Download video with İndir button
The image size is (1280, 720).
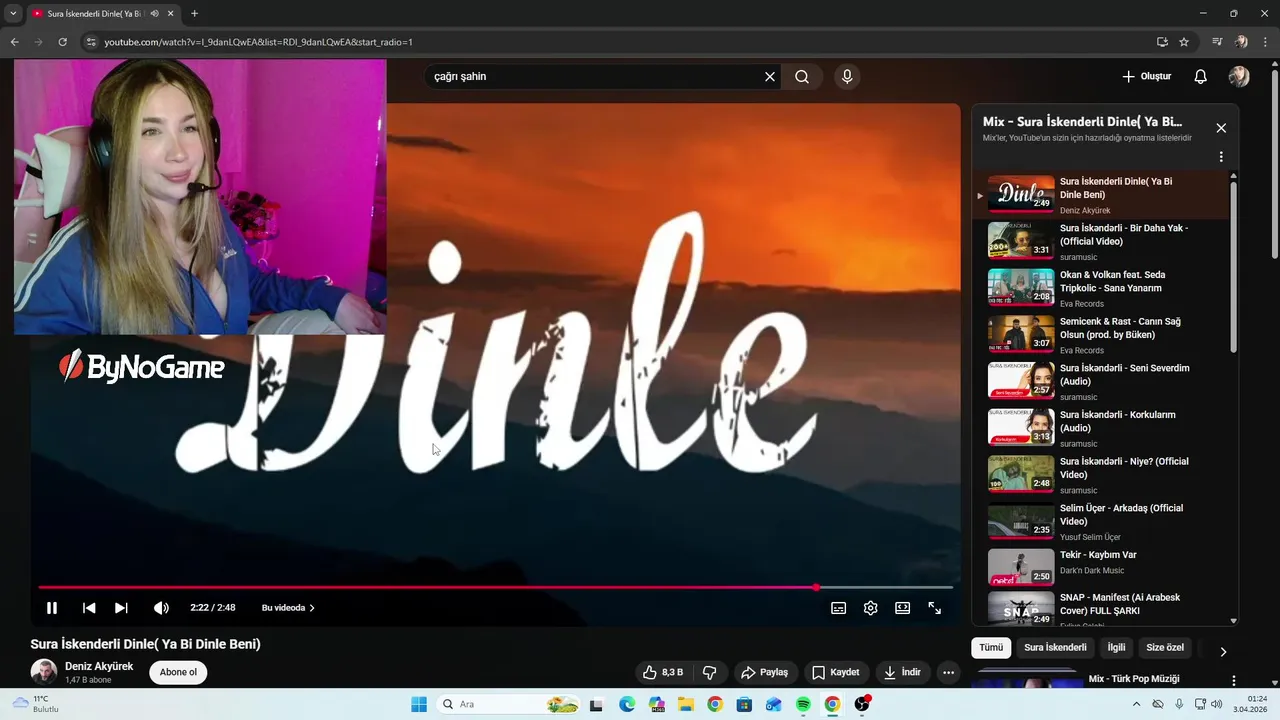[x=901, y=673]
